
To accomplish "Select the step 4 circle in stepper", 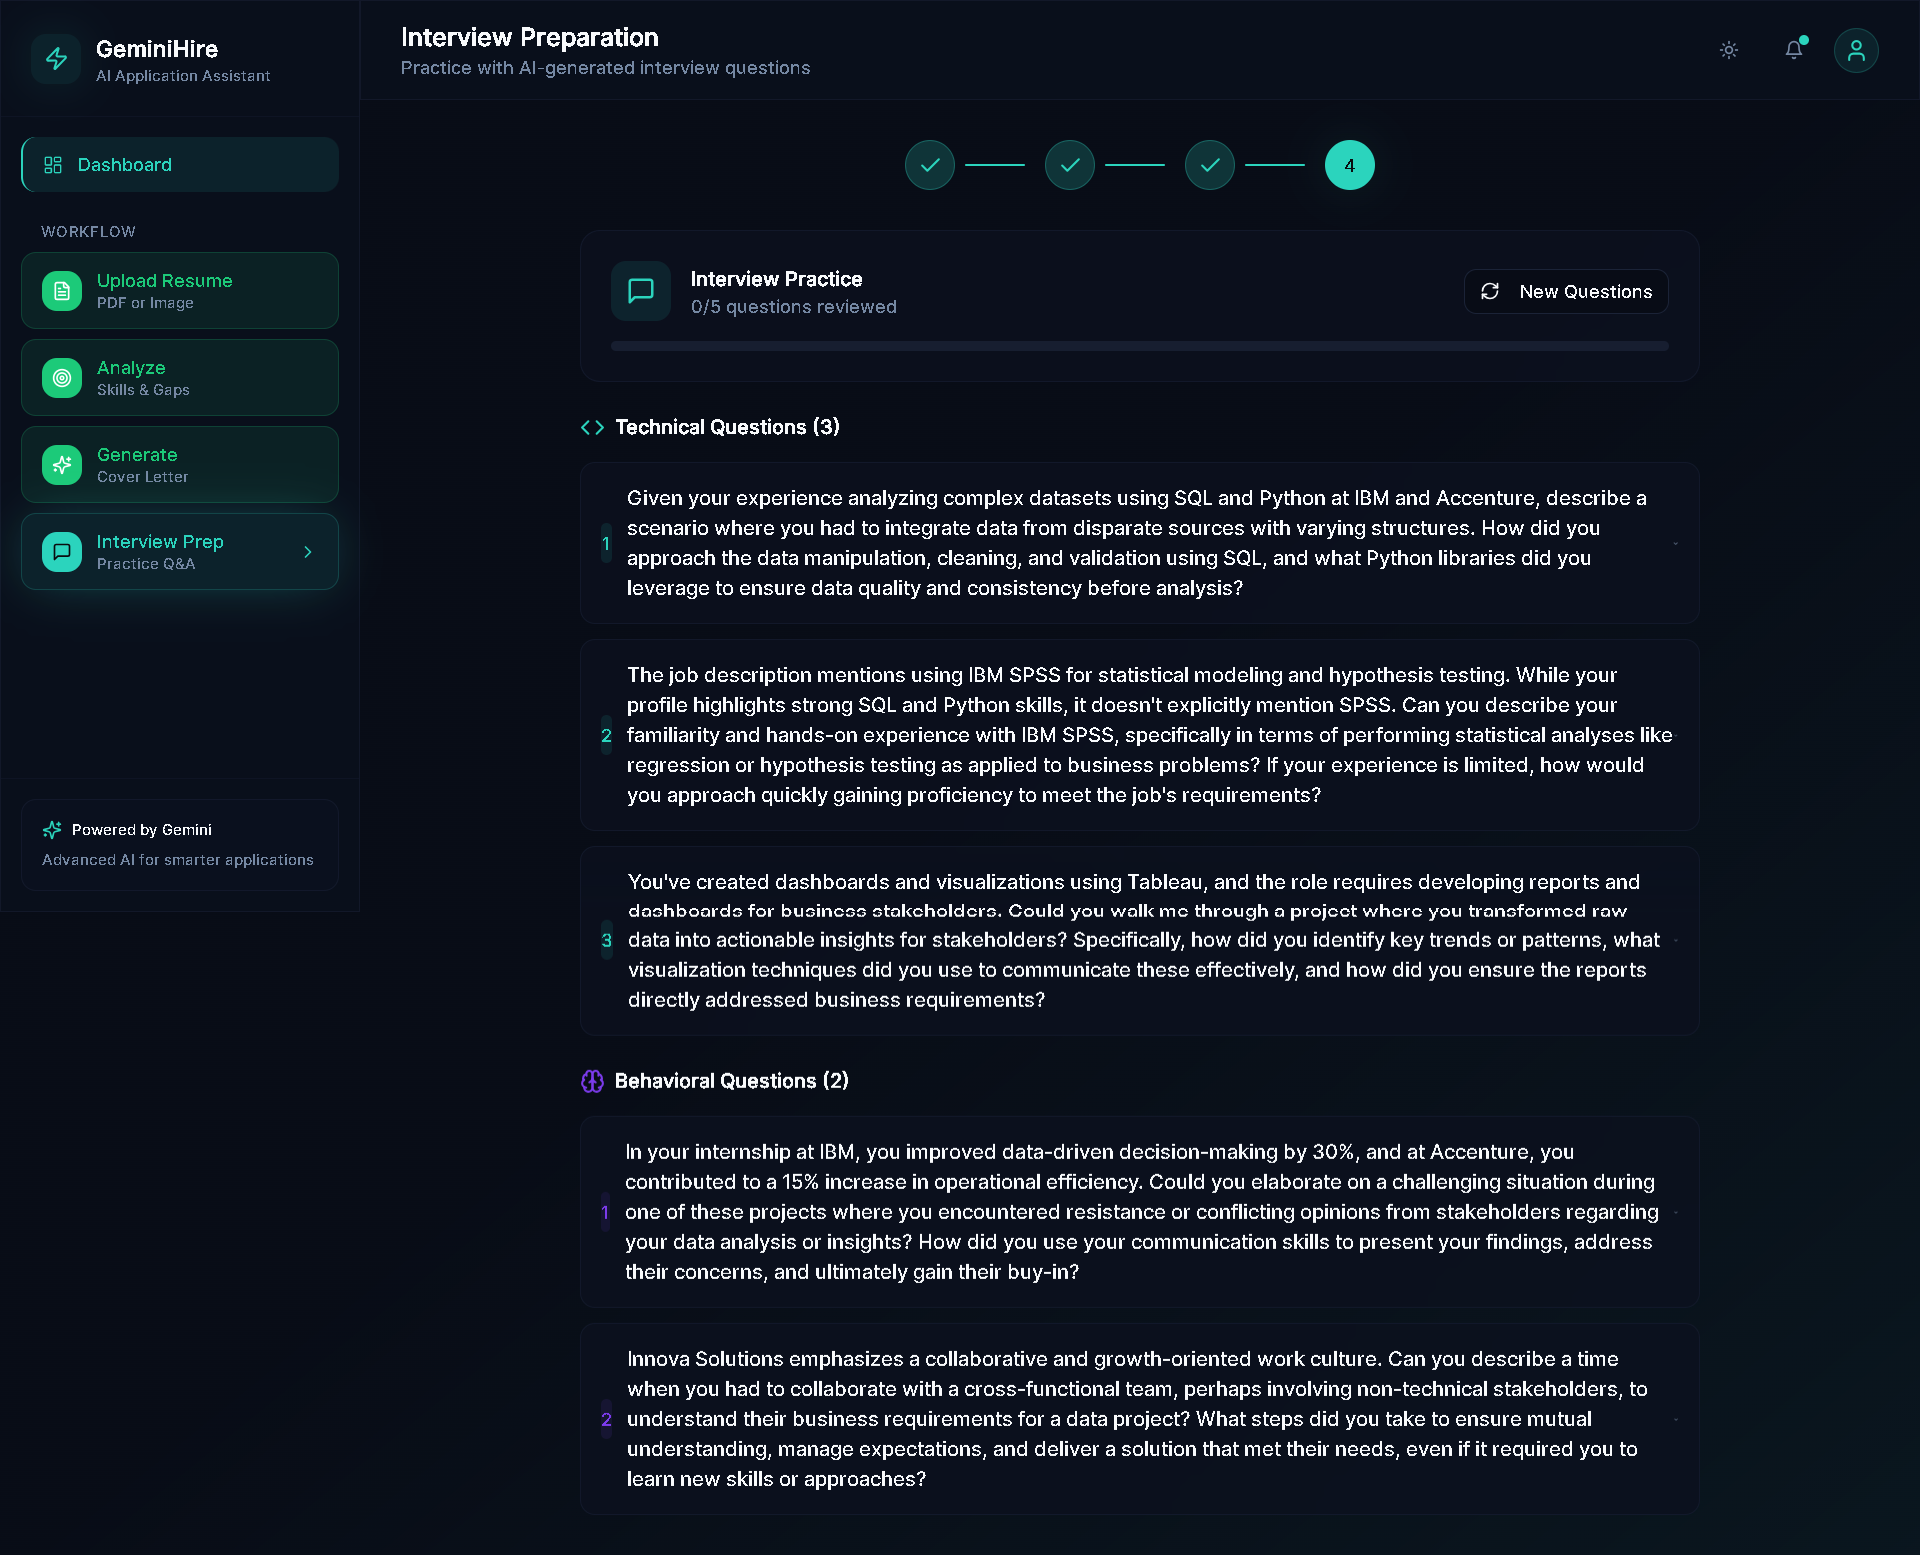I will point(1349,165).
